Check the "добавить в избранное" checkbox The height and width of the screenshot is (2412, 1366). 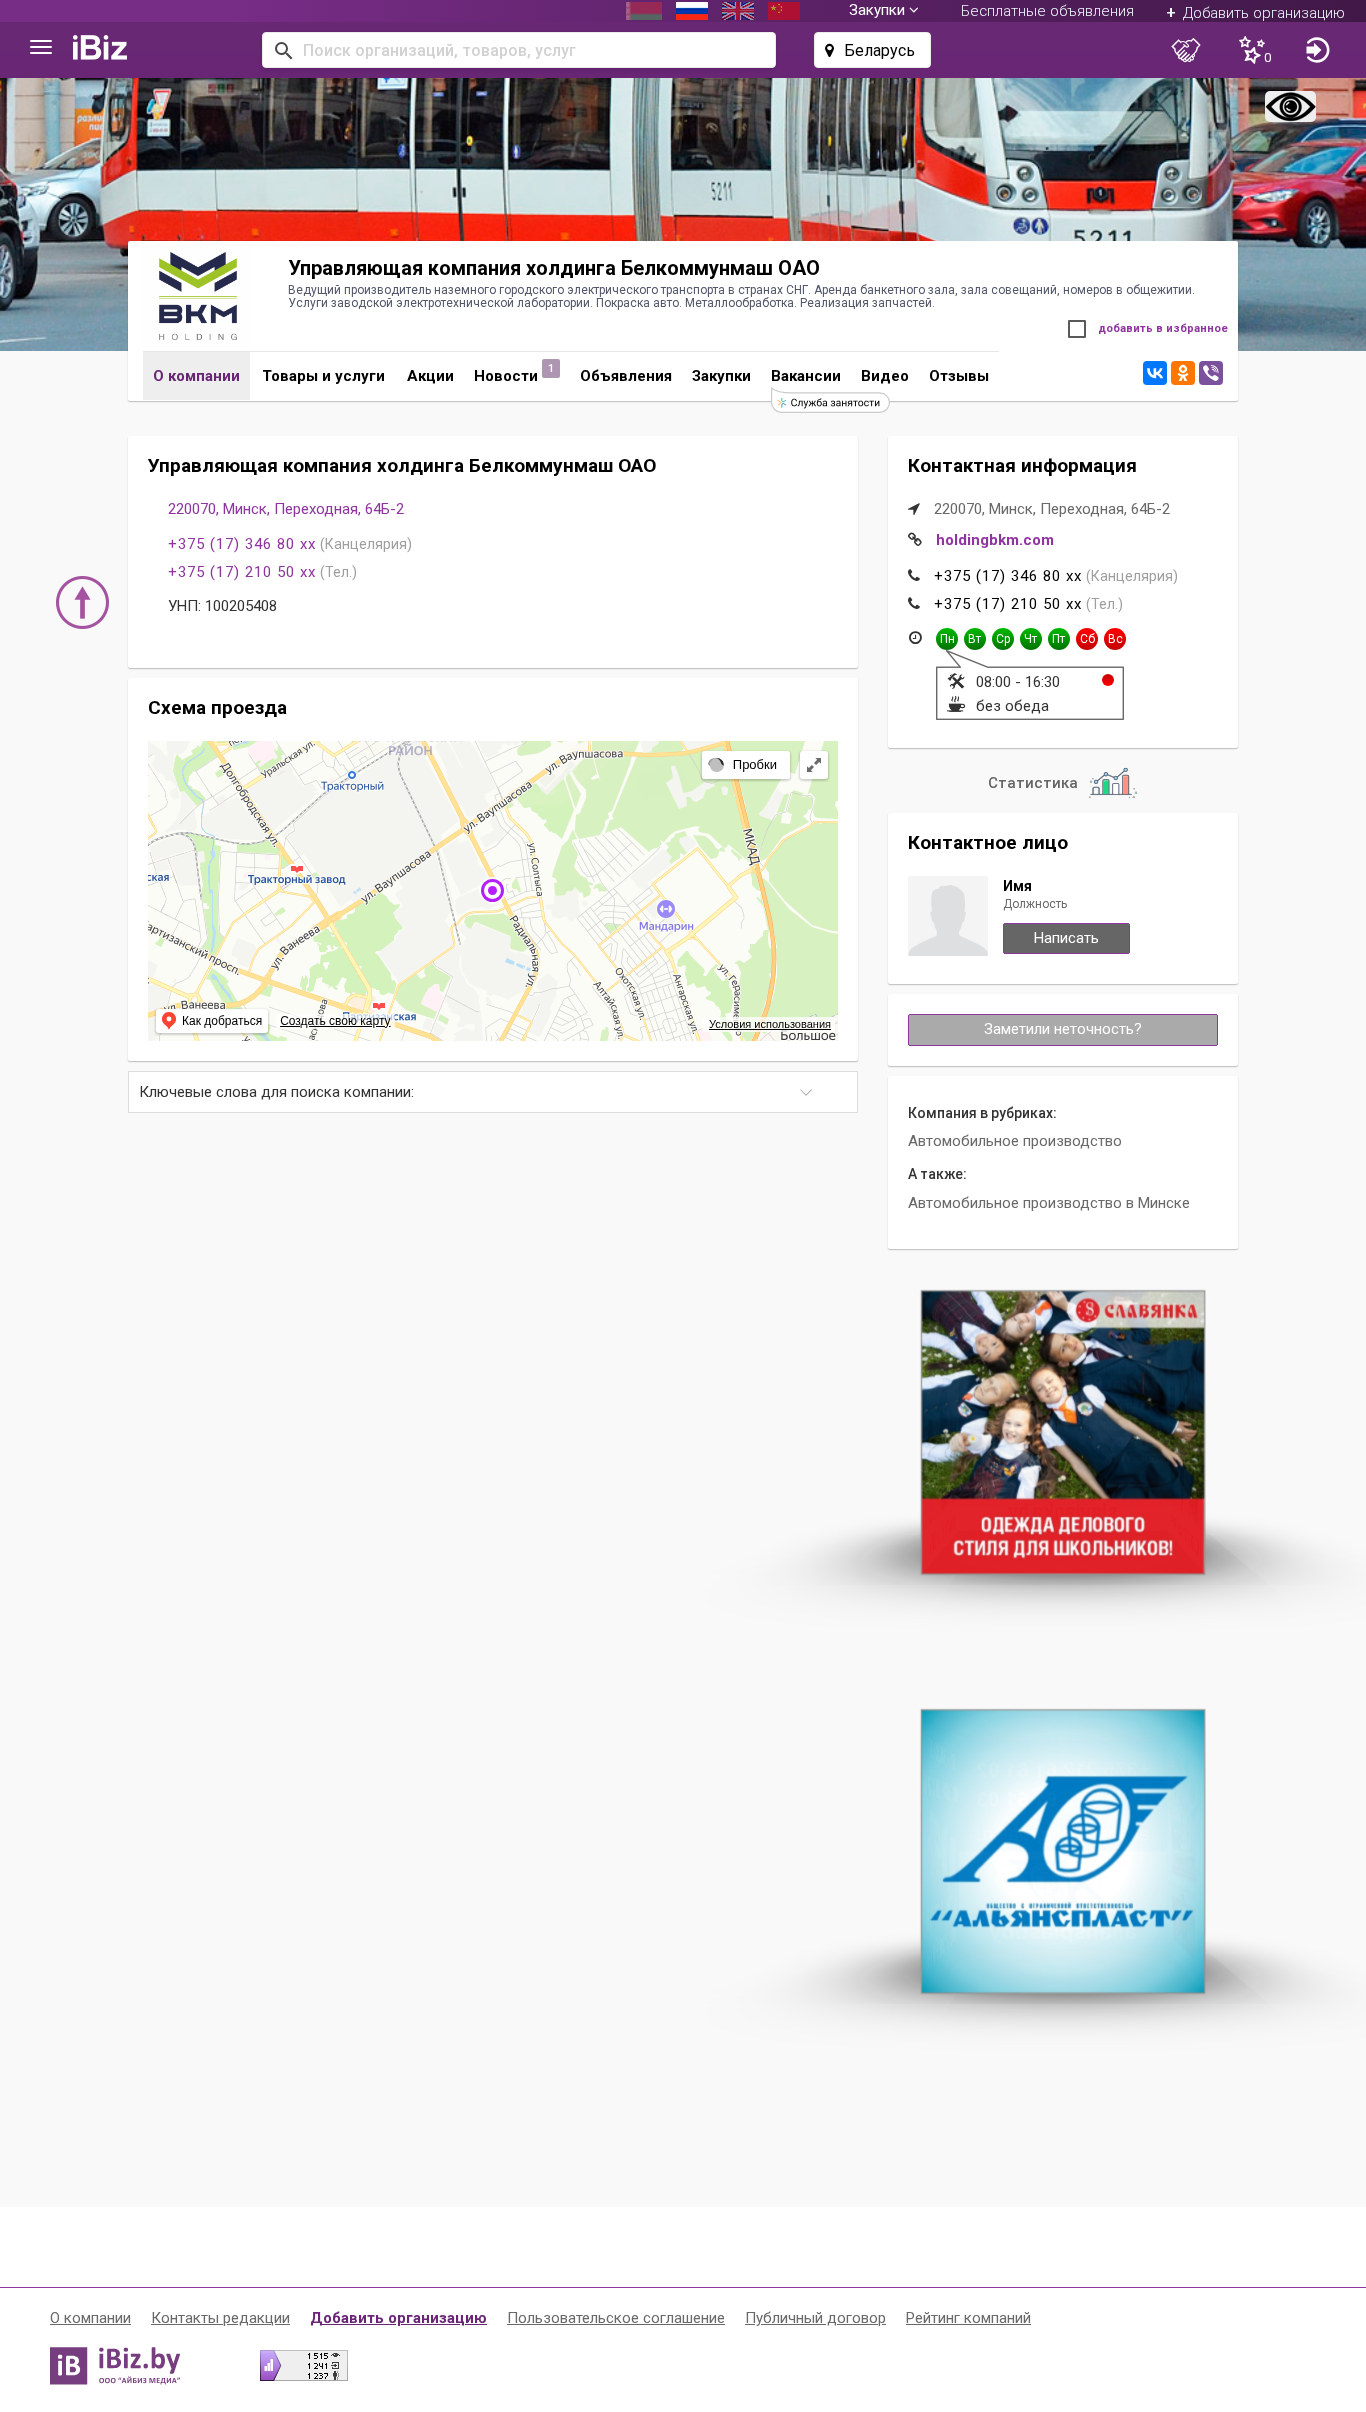(x=1077, y=329)
